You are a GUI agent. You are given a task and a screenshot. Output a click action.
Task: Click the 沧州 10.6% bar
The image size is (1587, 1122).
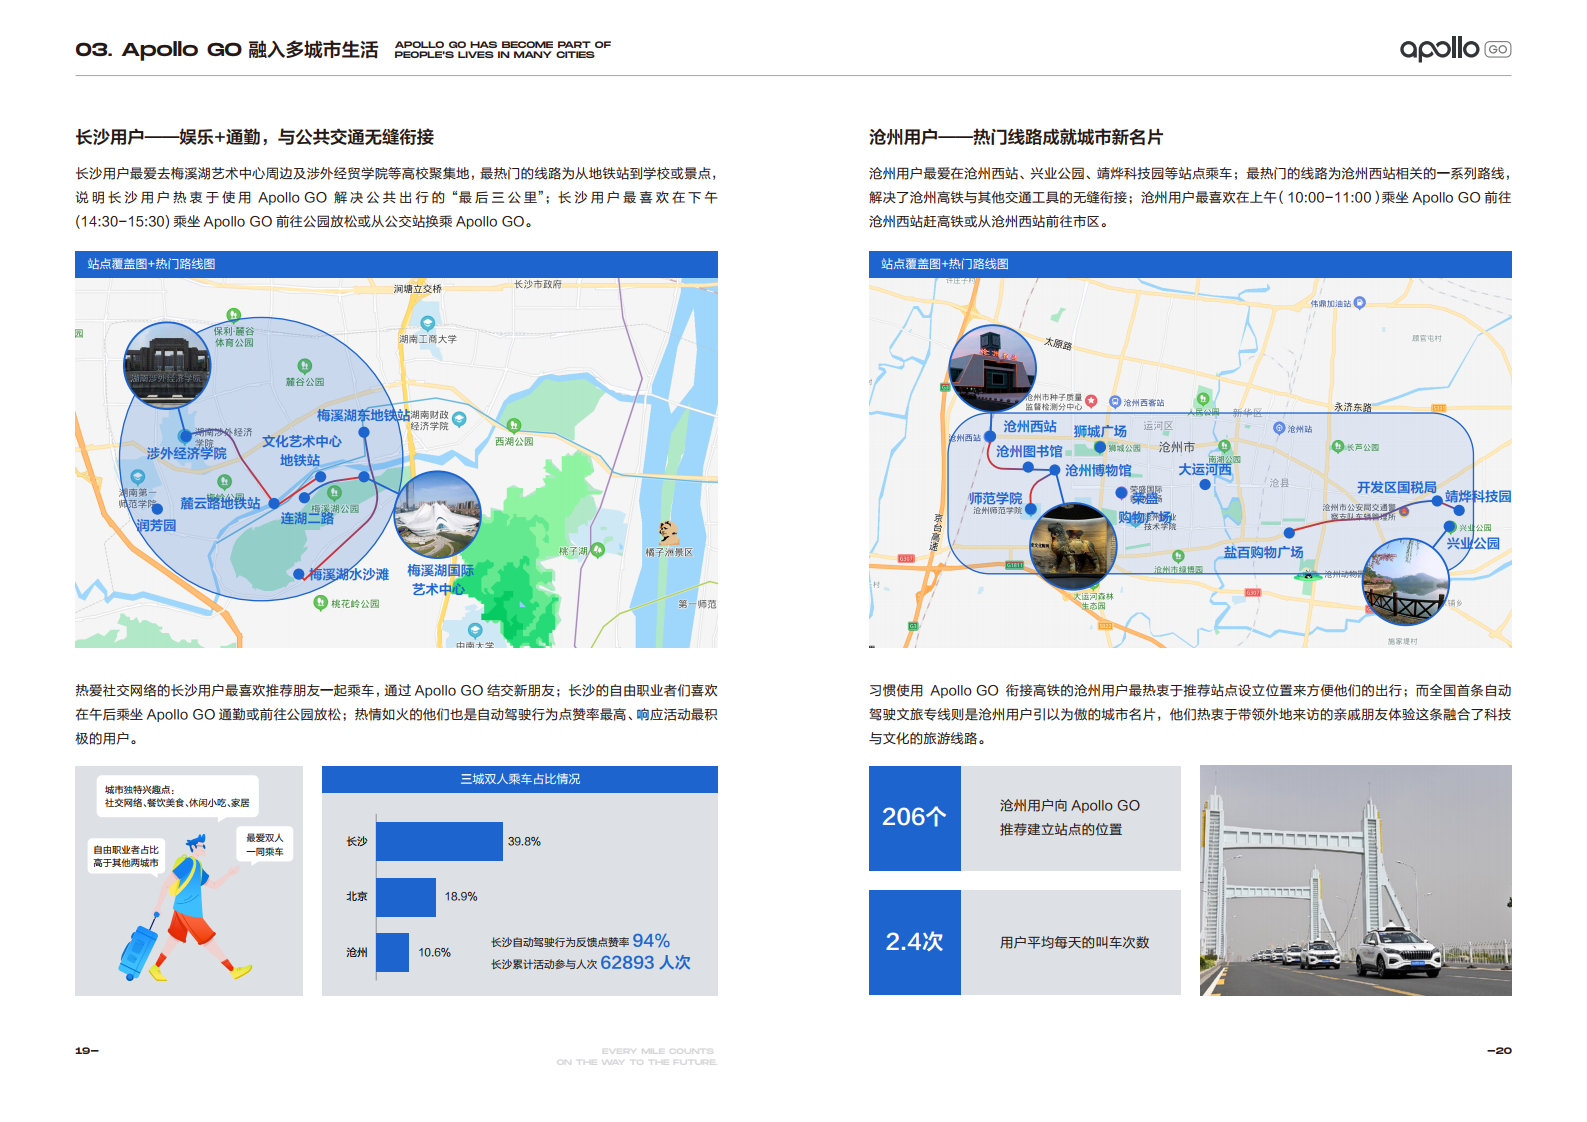[393, 952]
